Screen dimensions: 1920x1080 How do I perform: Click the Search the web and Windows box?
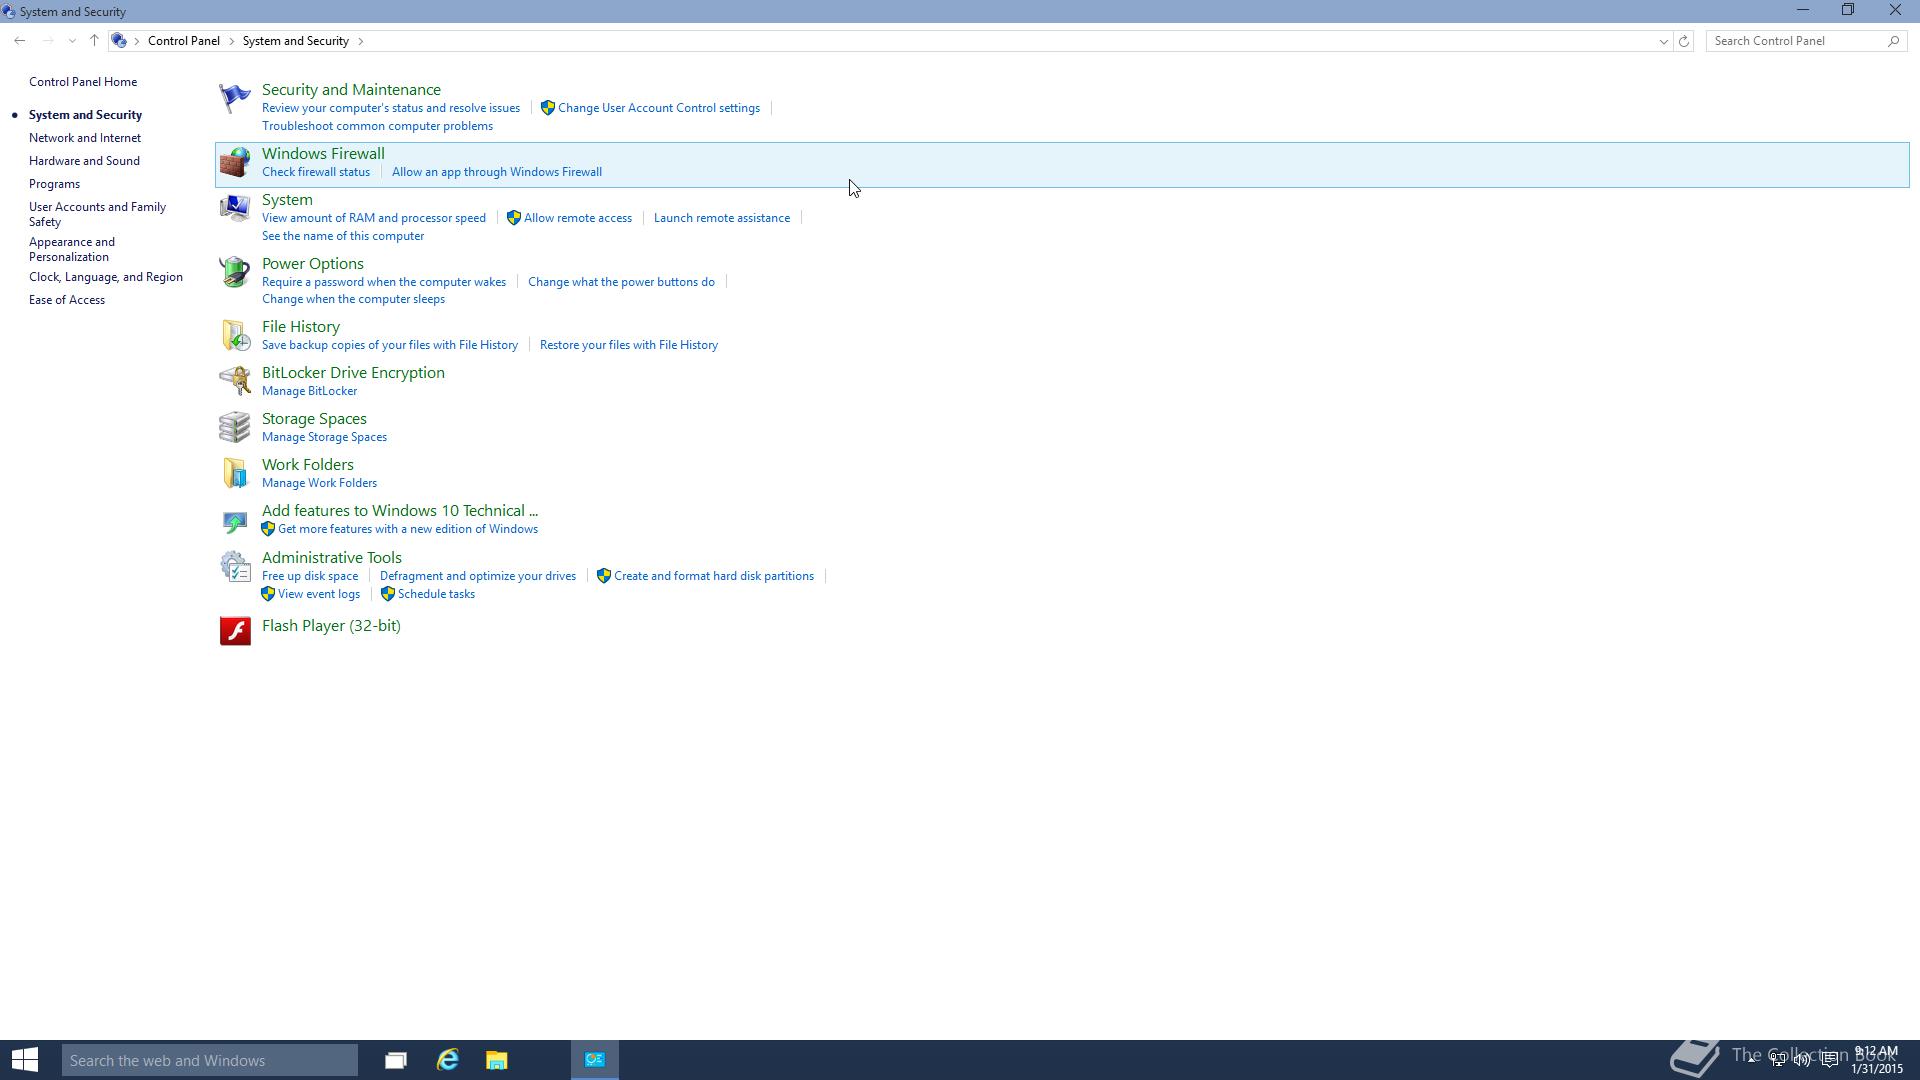tap(210, 1060)
